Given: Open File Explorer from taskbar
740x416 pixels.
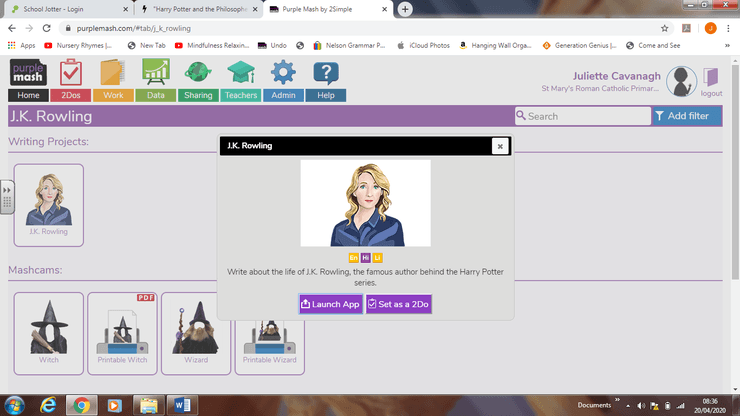Looking at the screenshot, I should coord(149,405).
